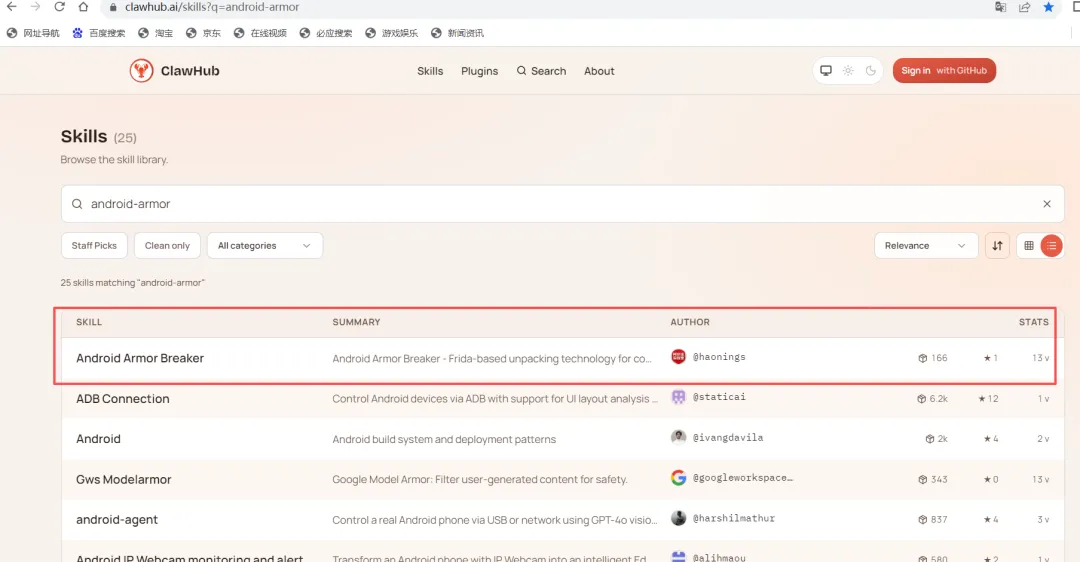This screenshot has width=1080, height=562.
Task: Open 游戏娱乐 bookmark
Action: click(391, 33)
